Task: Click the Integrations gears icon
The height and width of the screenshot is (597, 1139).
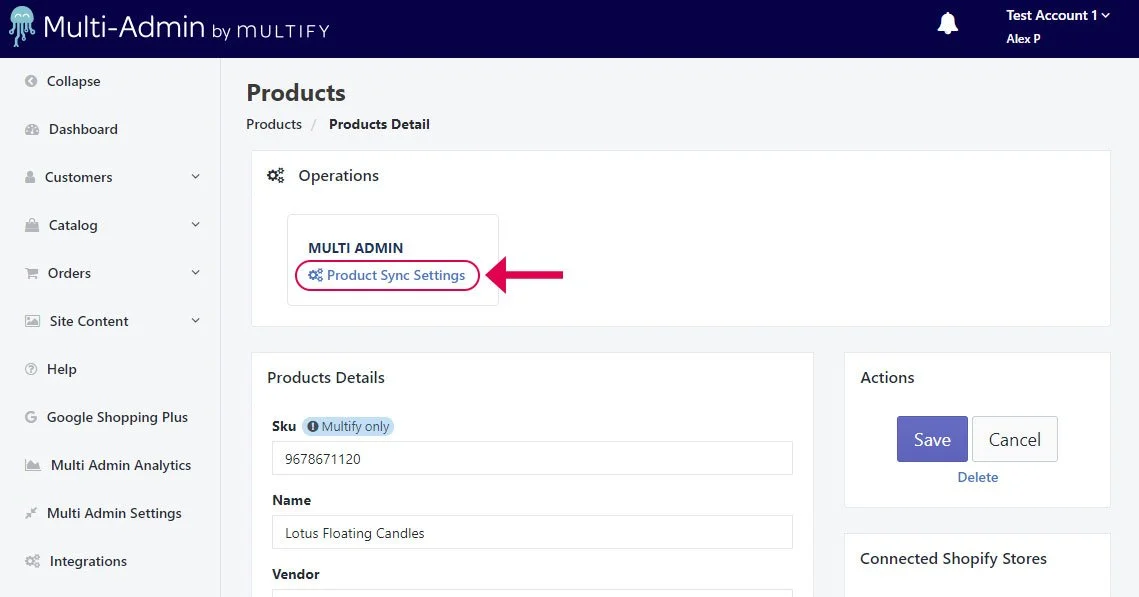Action: pyautogui.click(x=32, y=561)
